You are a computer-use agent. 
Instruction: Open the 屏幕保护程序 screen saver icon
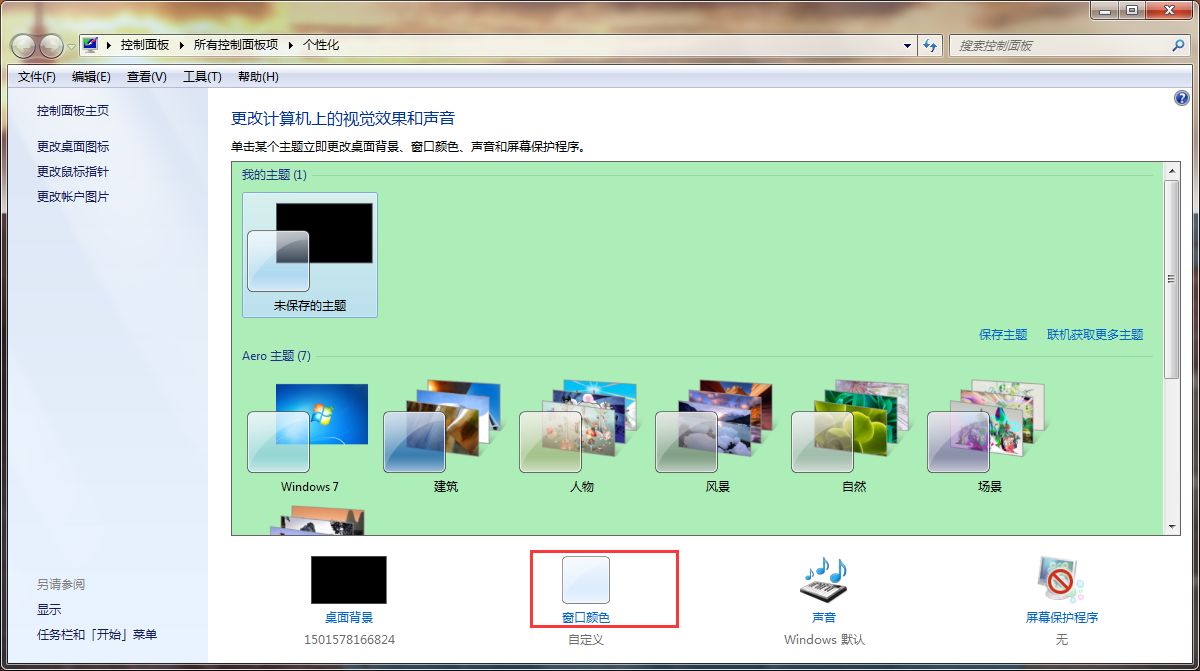point(1062,581)
